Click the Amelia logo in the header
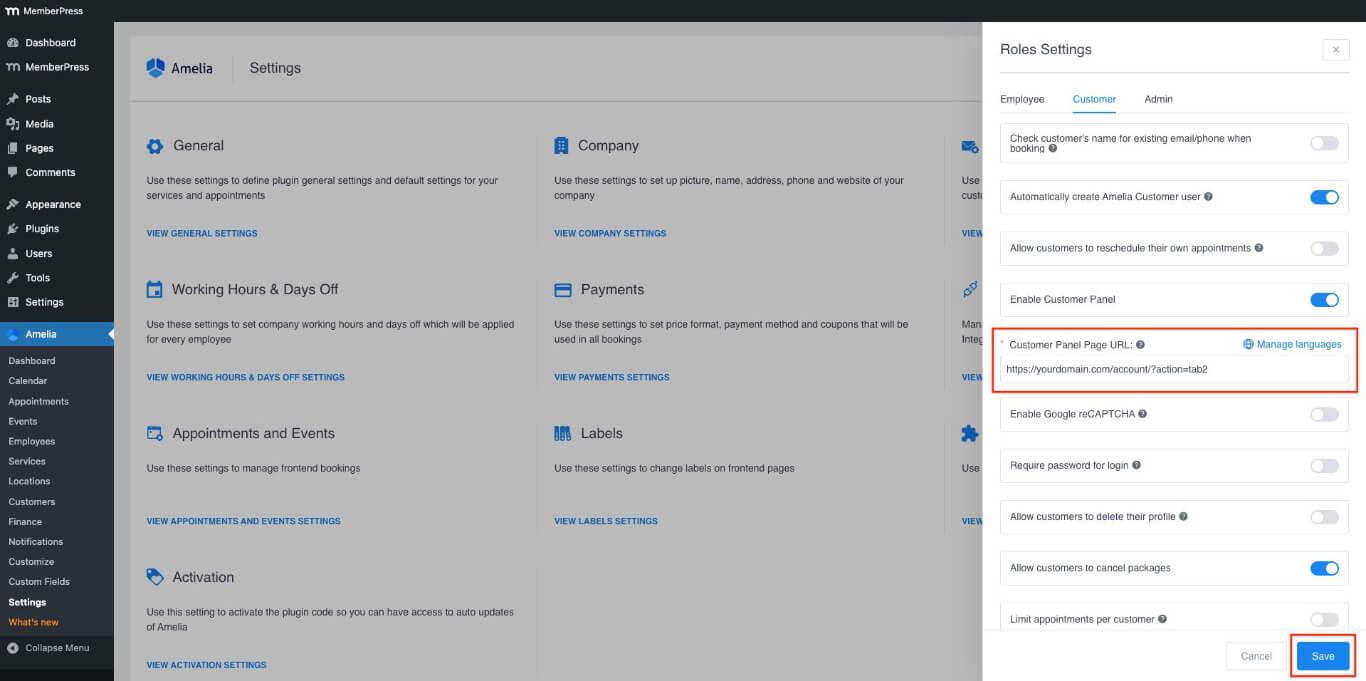 pyautogui.click(x=156, y=67)
